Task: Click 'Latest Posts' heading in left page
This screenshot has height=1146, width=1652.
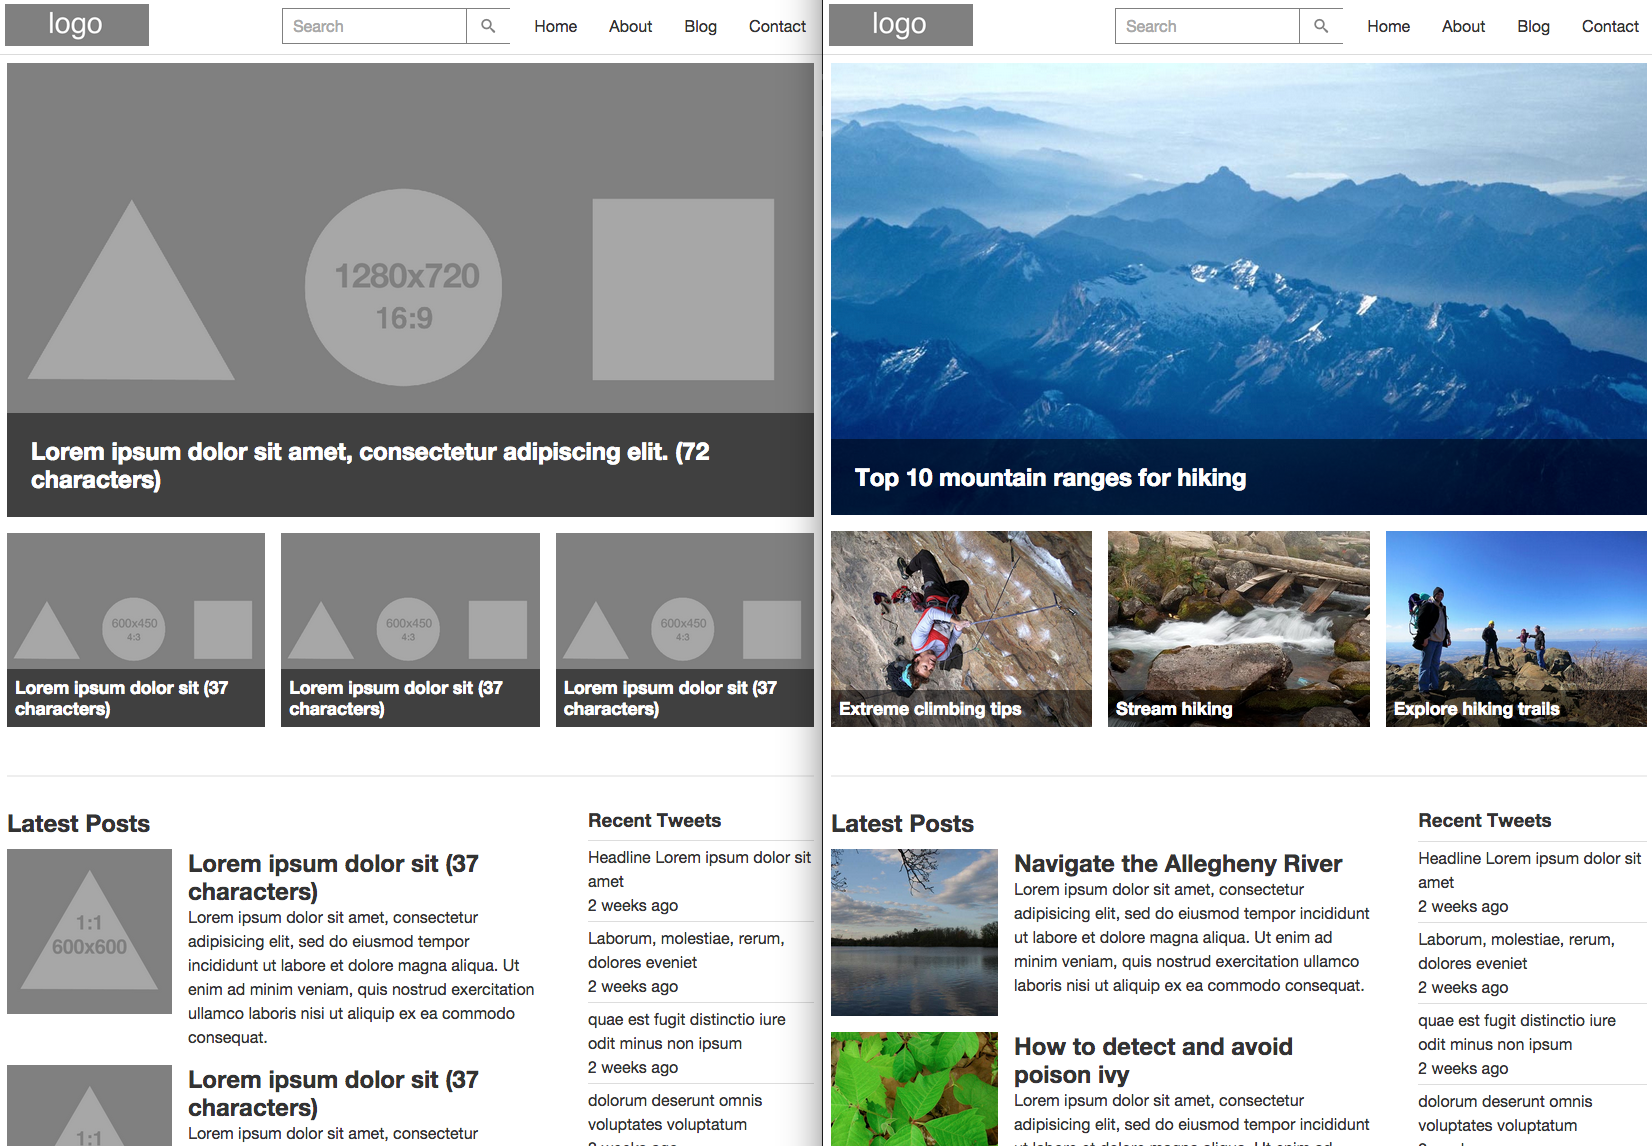Action: 78,824
